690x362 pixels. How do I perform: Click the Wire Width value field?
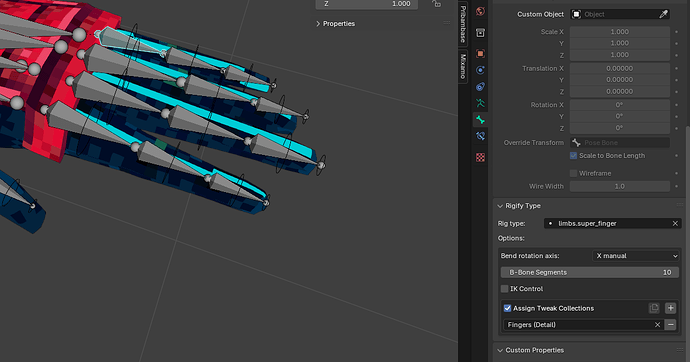click(x=620, y=186)
